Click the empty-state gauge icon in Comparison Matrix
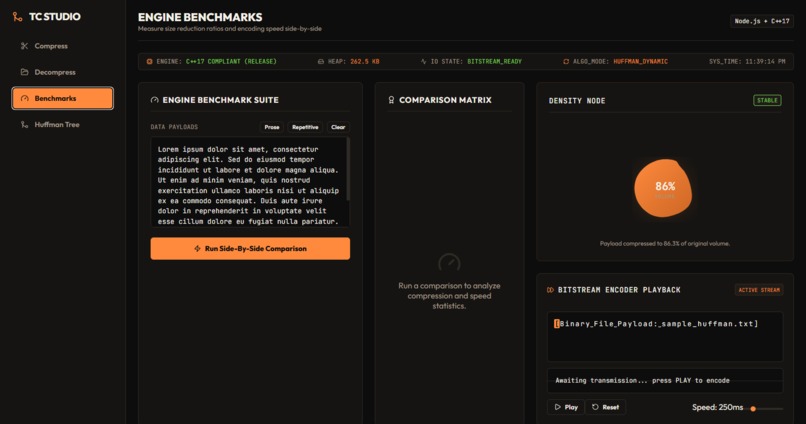 click(449, 263)
